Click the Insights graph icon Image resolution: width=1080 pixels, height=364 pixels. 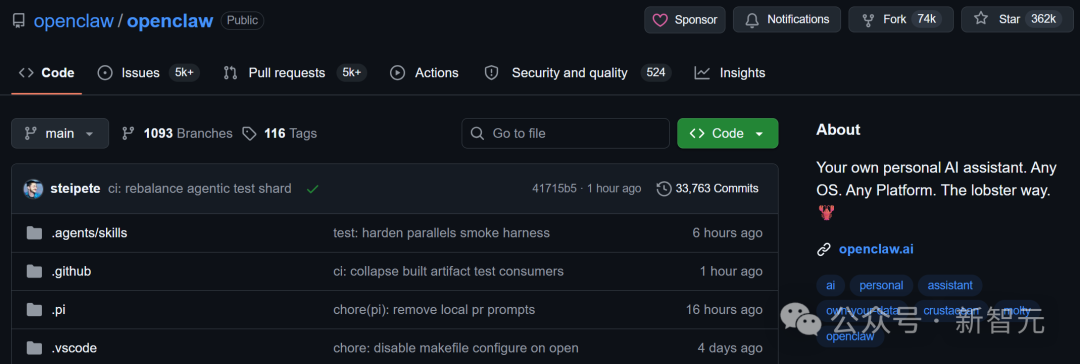pyautogui.click(x=702, y=72)
